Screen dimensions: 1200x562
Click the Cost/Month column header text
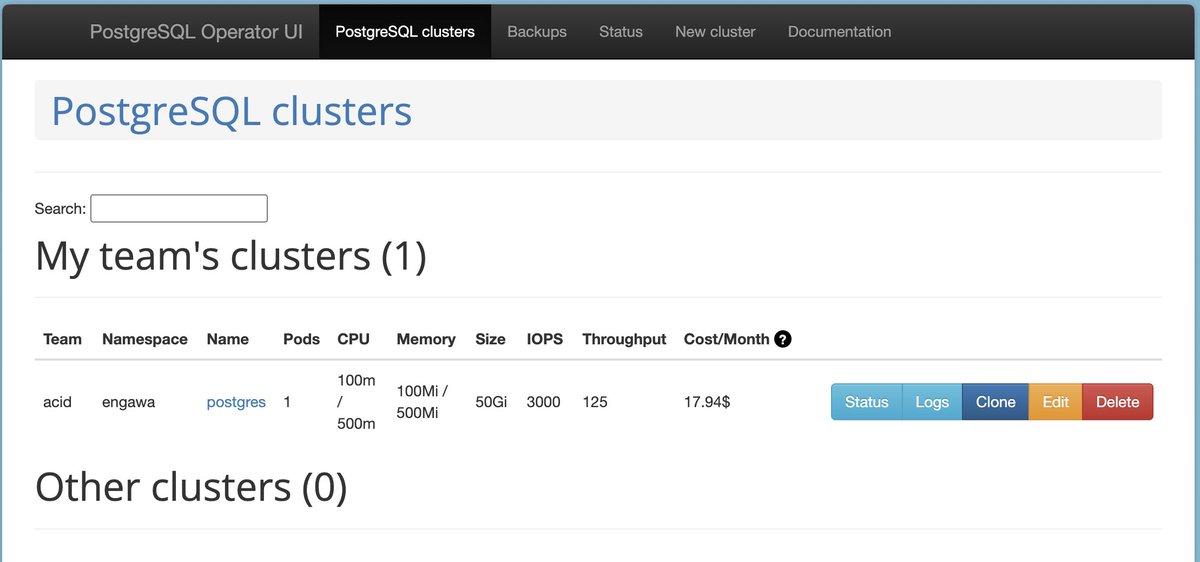pyautogui.click(x=727, y=339)
